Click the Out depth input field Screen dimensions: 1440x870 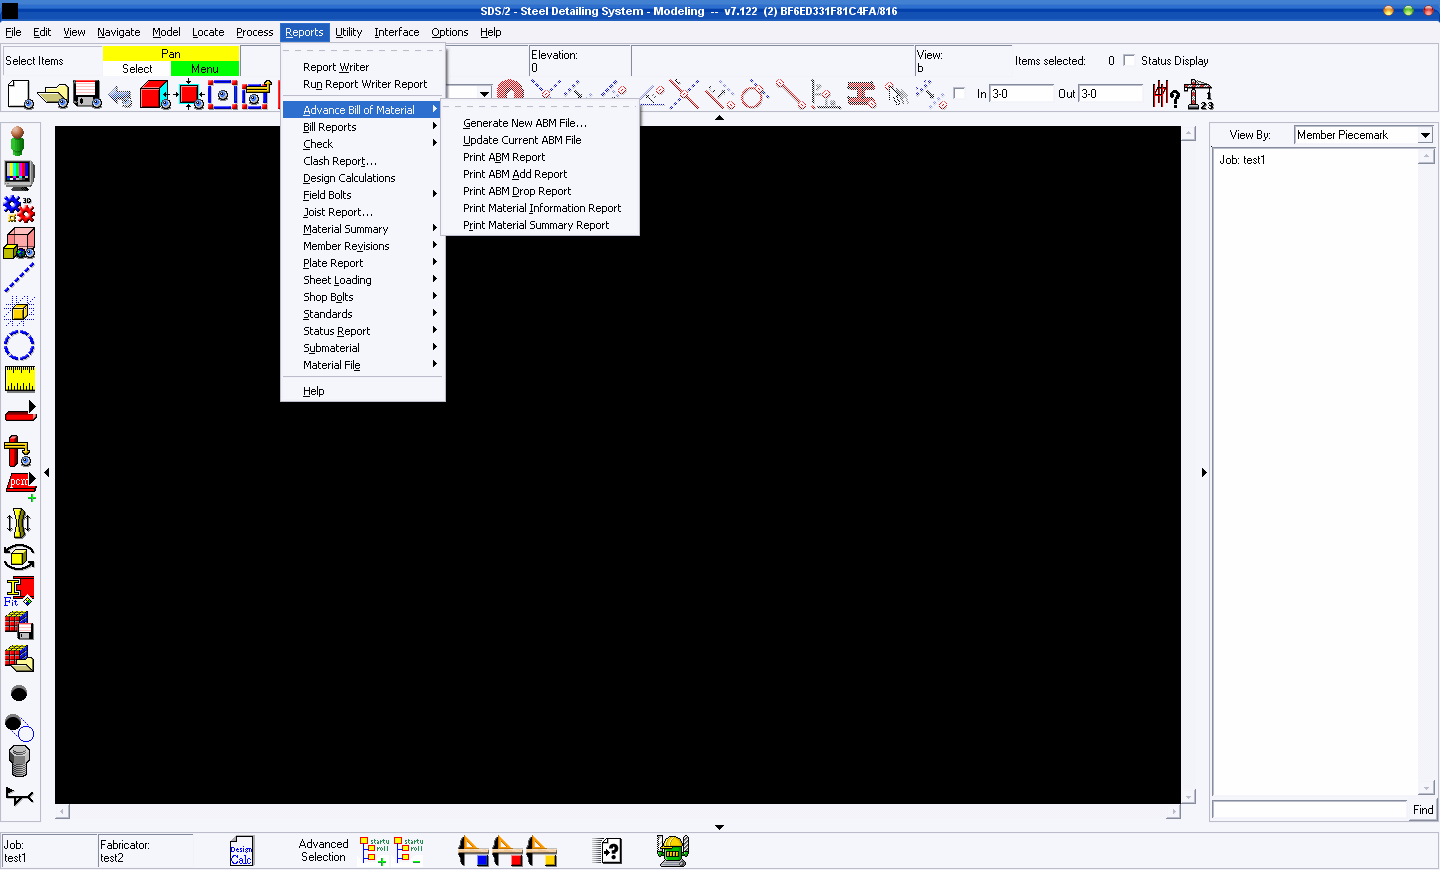1111,93
